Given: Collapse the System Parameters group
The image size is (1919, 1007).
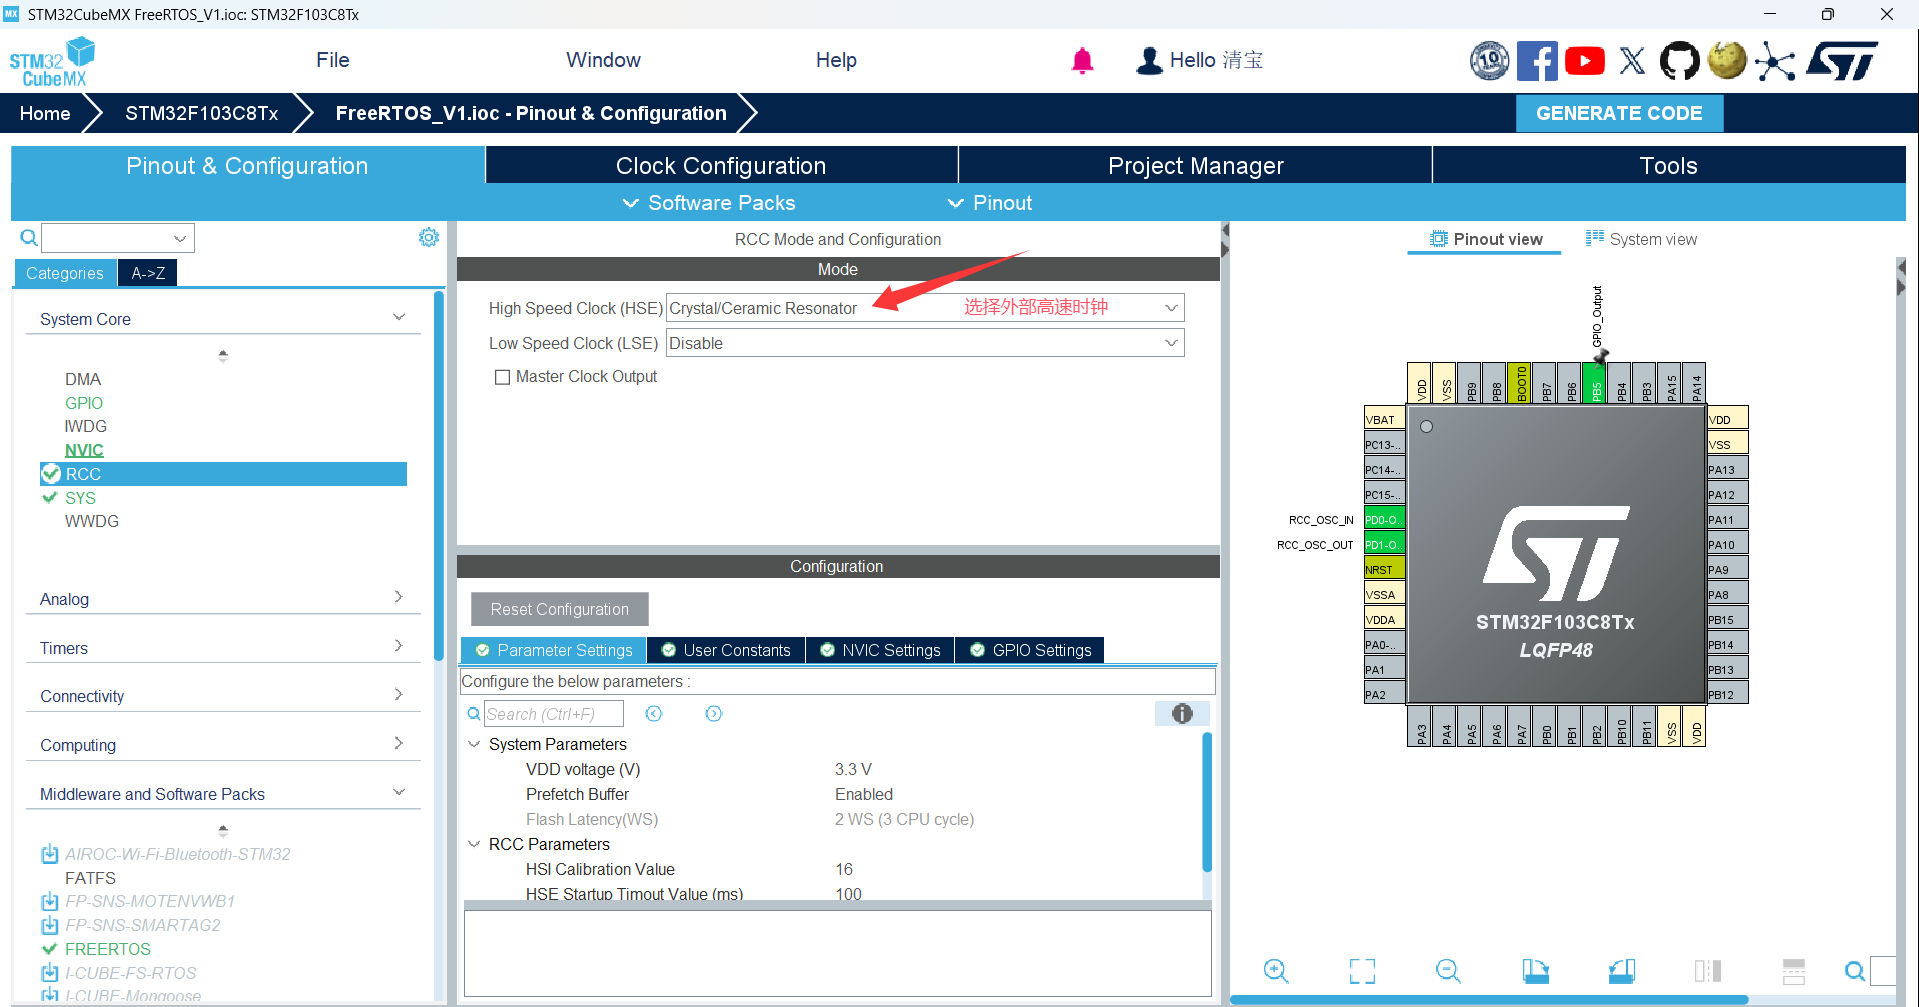Looking at the screenshot, I should [x=474, y=744].
